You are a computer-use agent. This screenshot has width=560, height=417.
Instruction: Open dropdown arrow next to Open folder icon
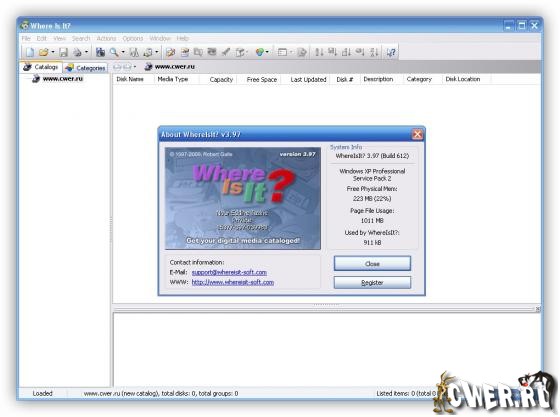[53, 52]
